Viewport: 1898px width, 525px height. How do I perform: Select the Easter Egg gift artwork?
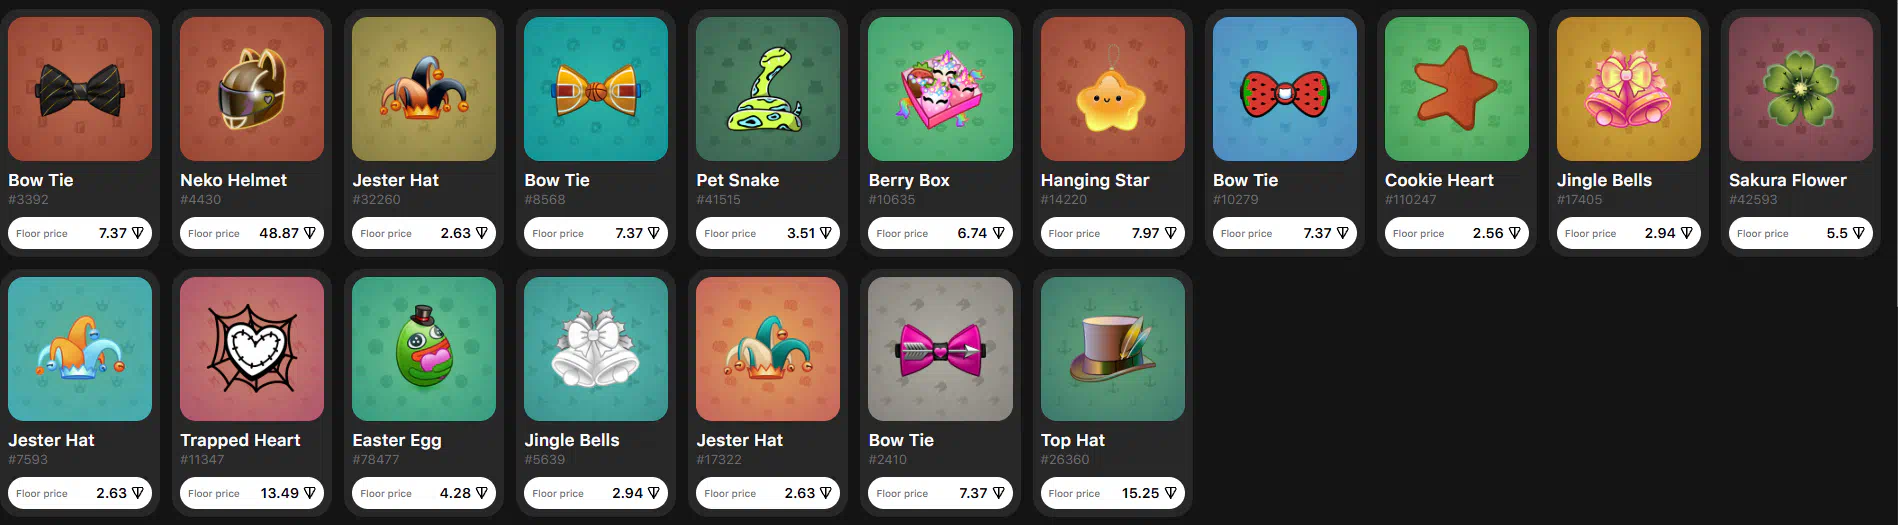424,349
